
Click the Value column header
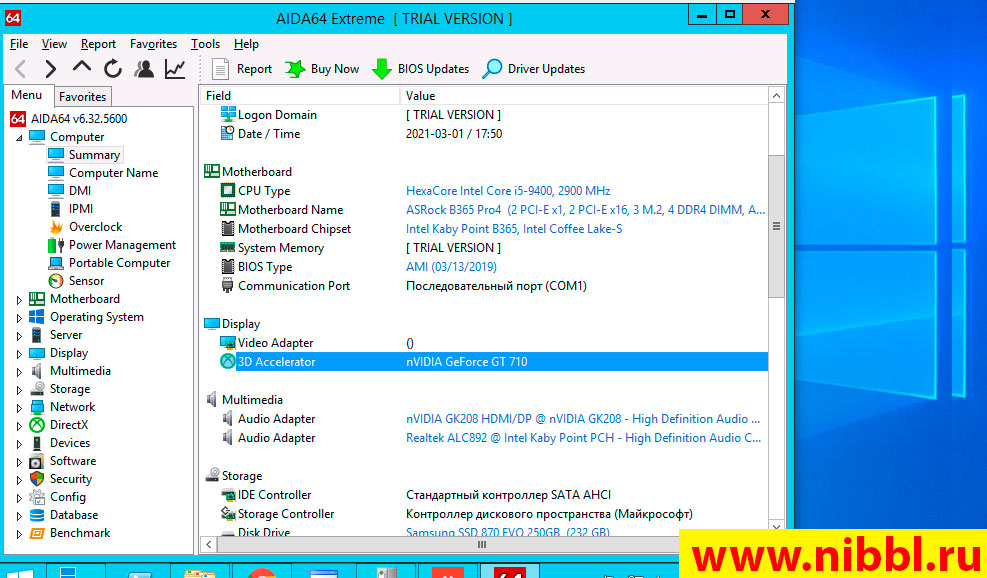584,96
